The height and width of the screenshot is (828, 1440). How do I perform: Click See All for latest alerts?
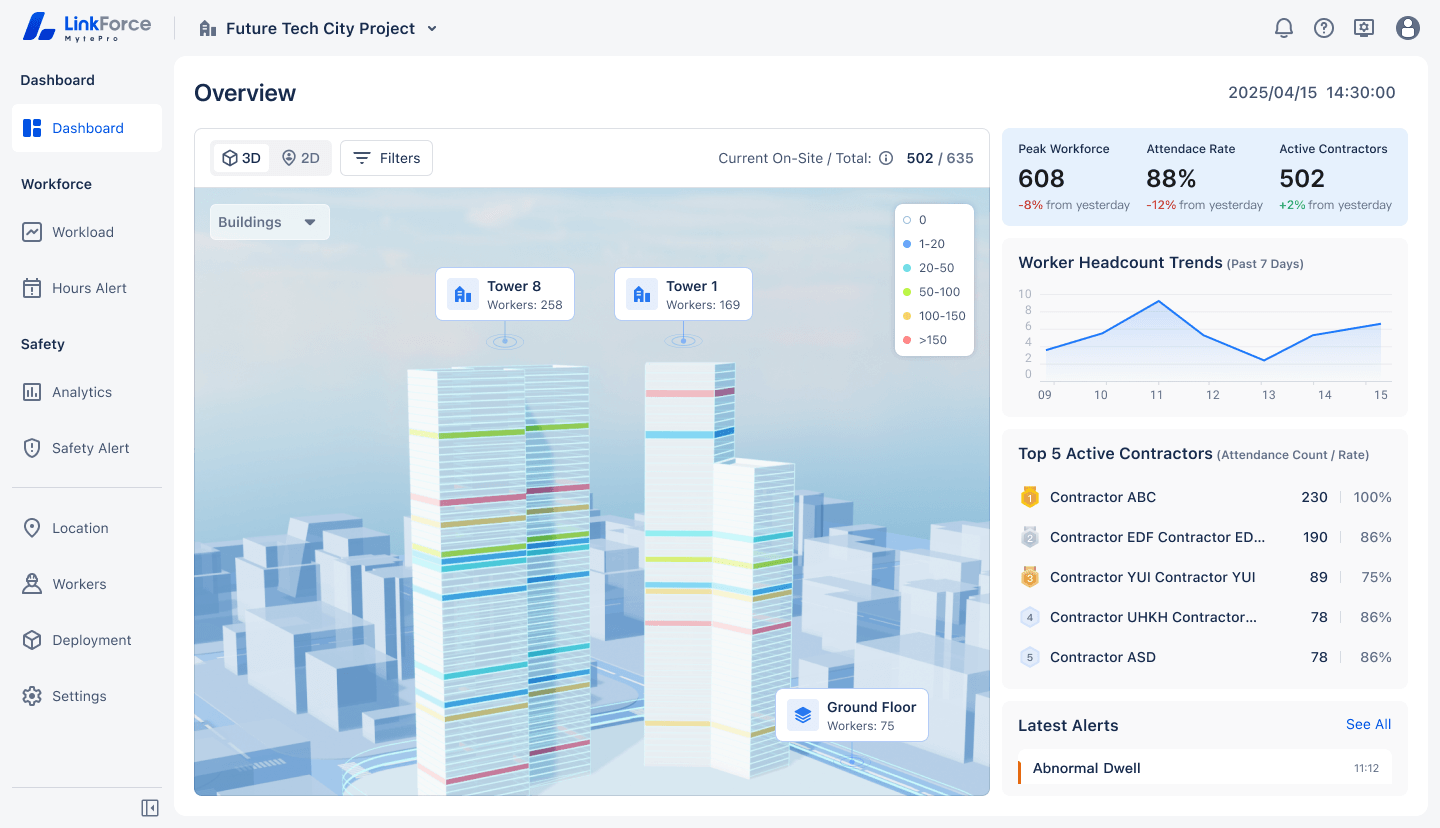pyautogui.click(x=1368, y=724)
